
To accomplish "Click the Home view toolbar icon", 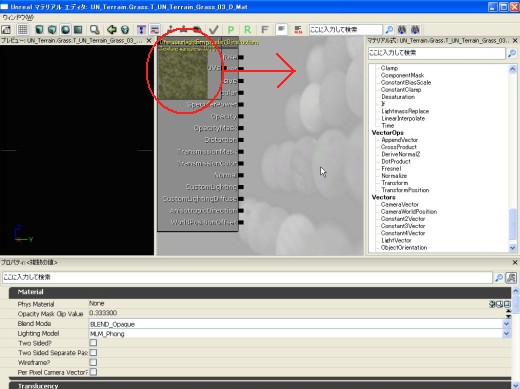I will (6, 30).
